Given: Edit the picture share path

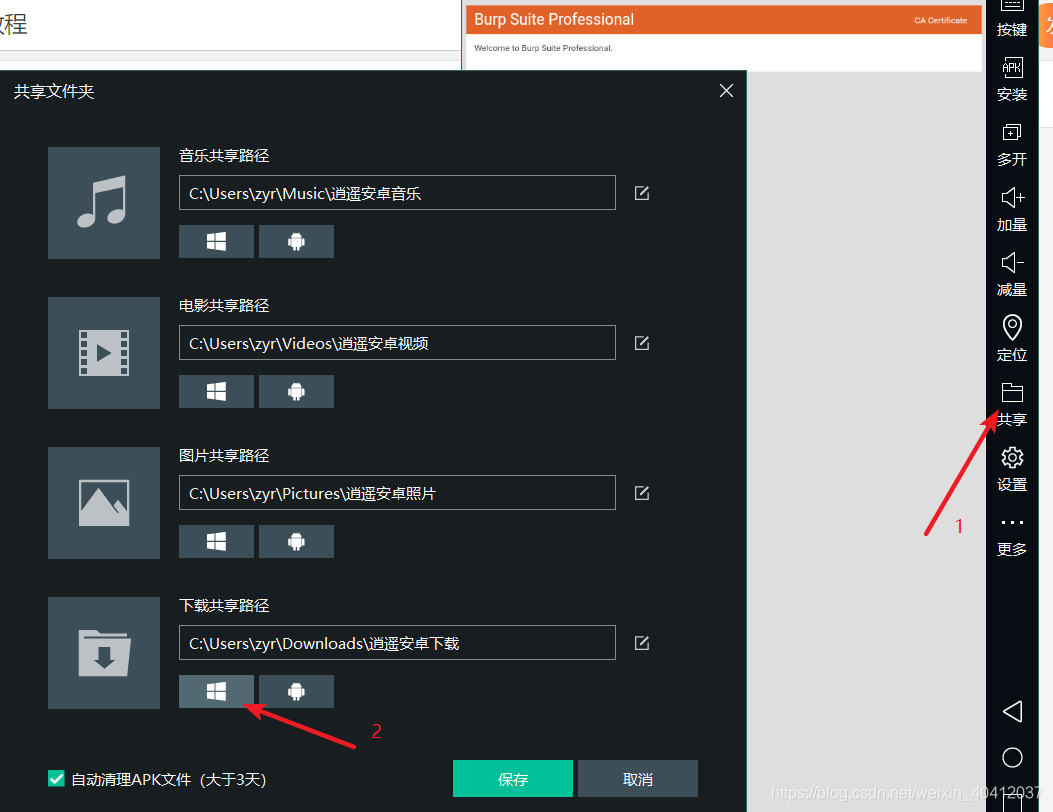Looking at the screenshot, I should pyautogui.click(x=642, y=493).
